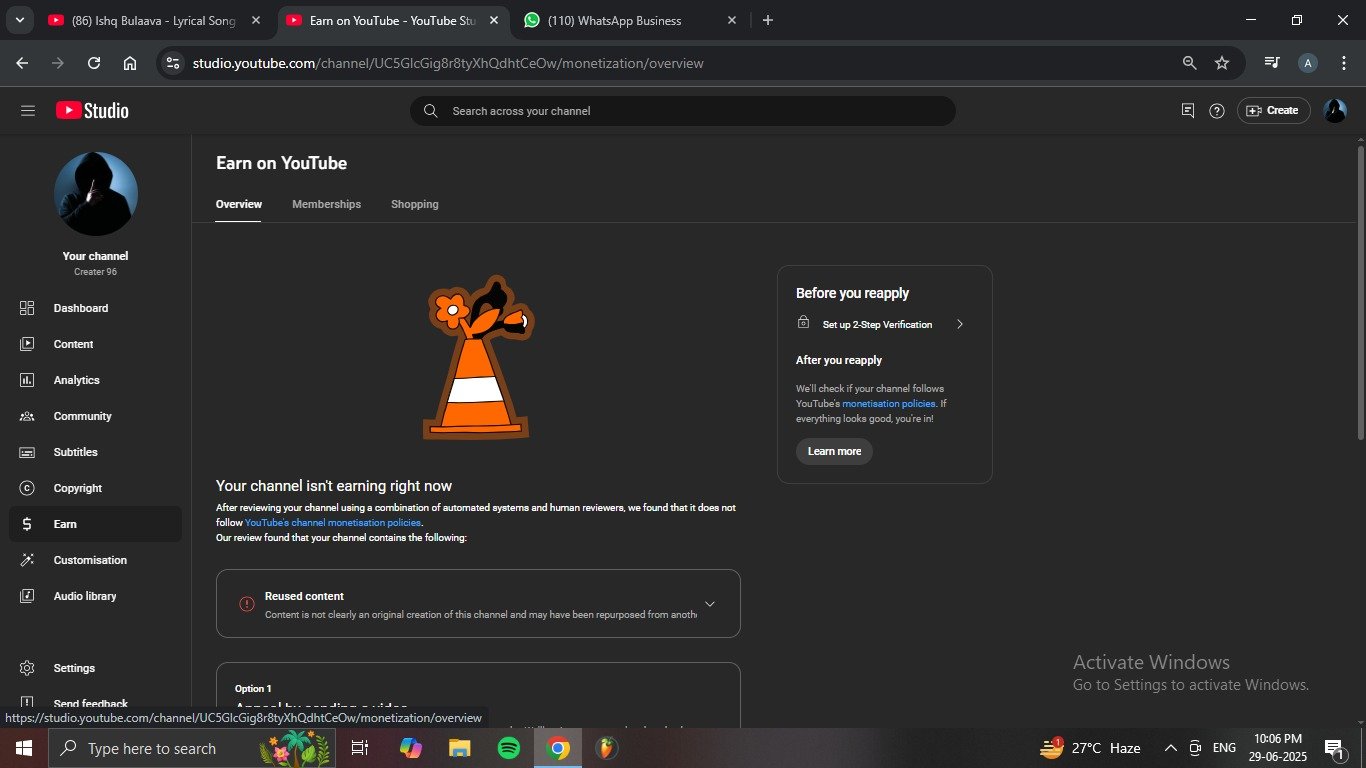1366x768 pixels.
Task: Open a new browser tab
Action: click(767, 20)
